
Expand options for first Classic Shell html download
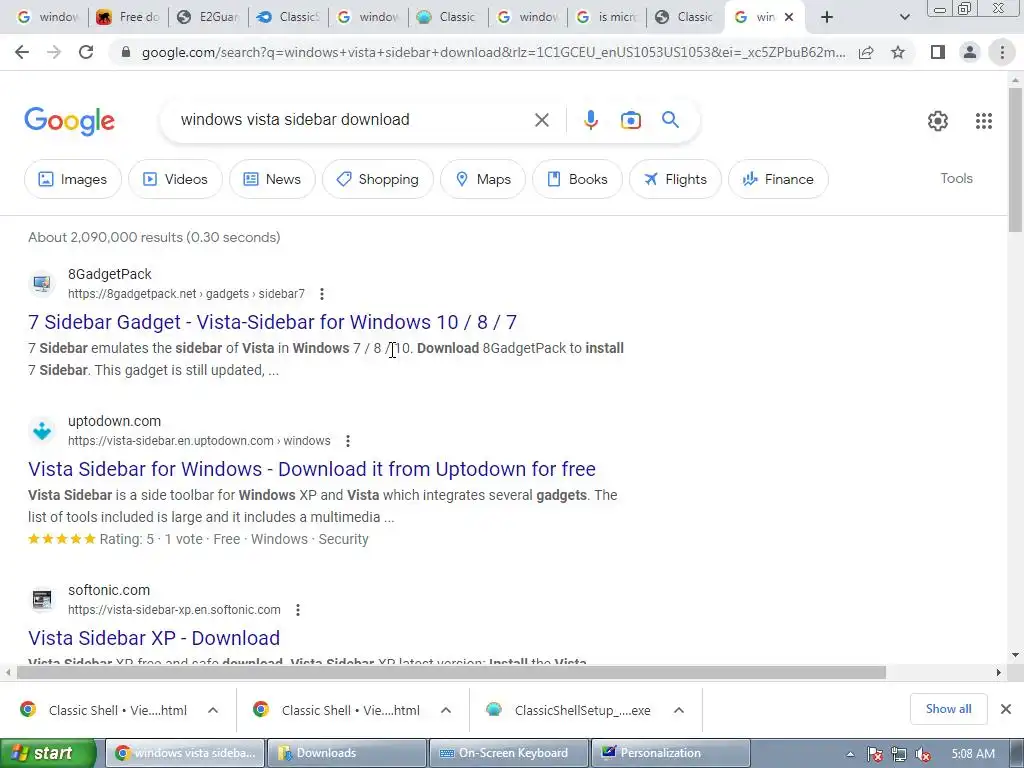coord(213,710)
